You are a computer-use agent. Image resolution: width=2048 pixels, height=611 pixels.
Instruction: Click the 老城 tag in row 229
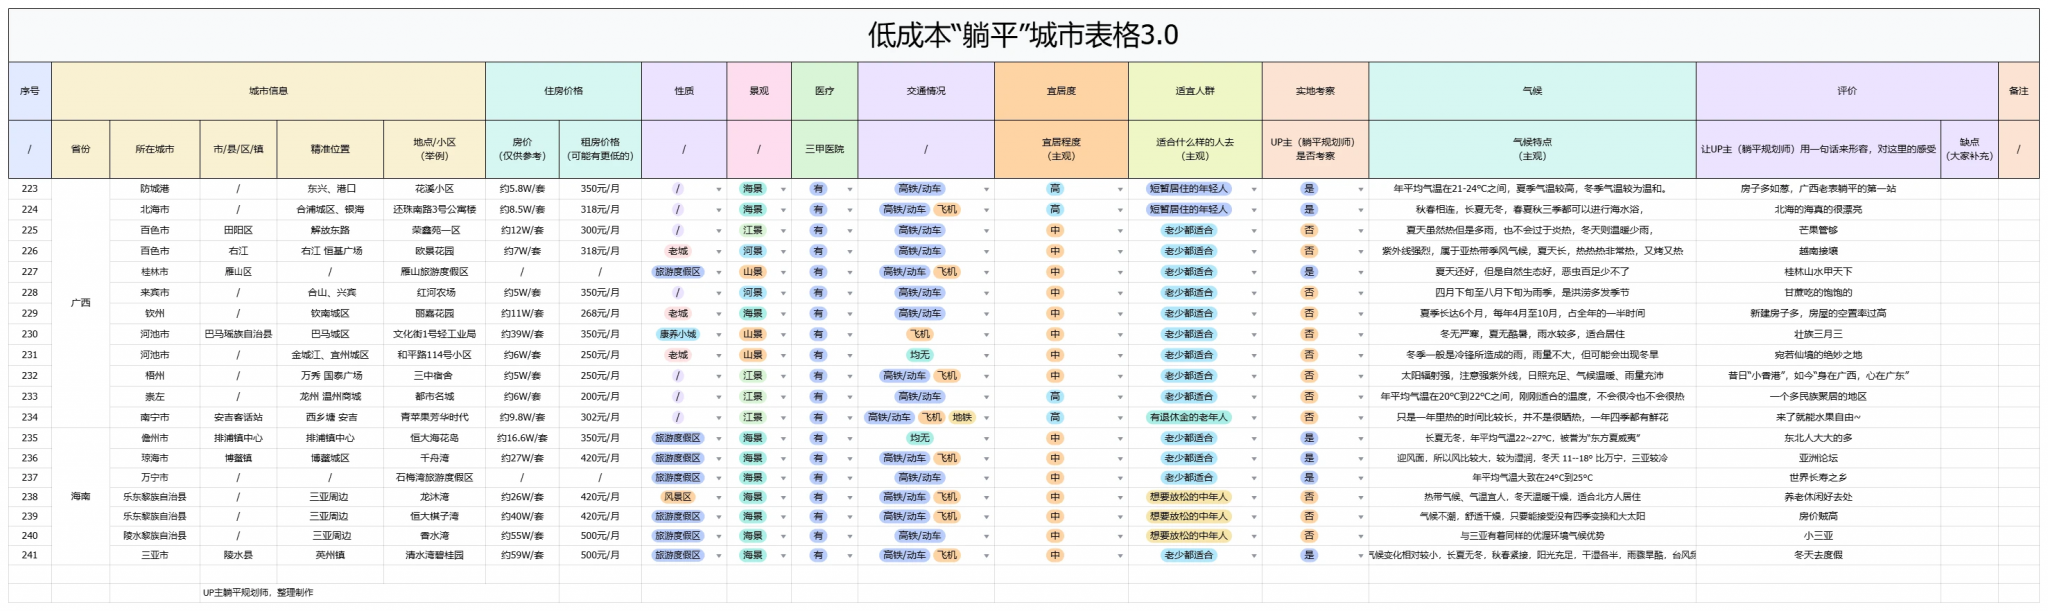point(678,313)
